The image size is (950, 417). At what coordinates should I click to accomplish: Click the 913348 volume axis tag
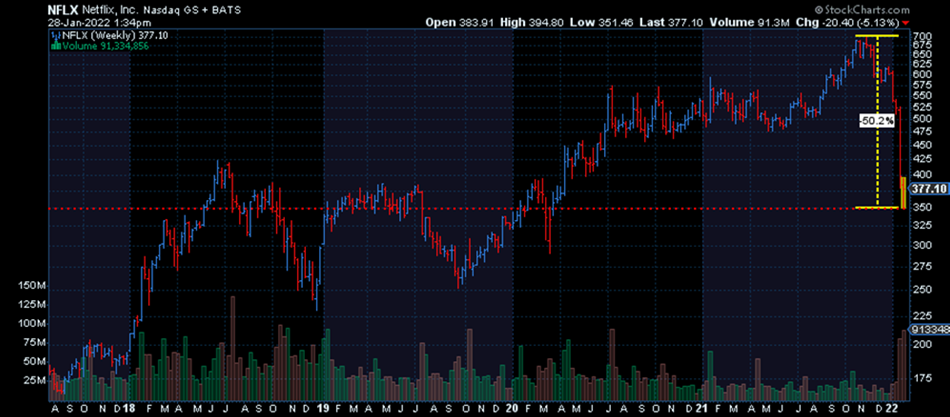tap(929, 331)
